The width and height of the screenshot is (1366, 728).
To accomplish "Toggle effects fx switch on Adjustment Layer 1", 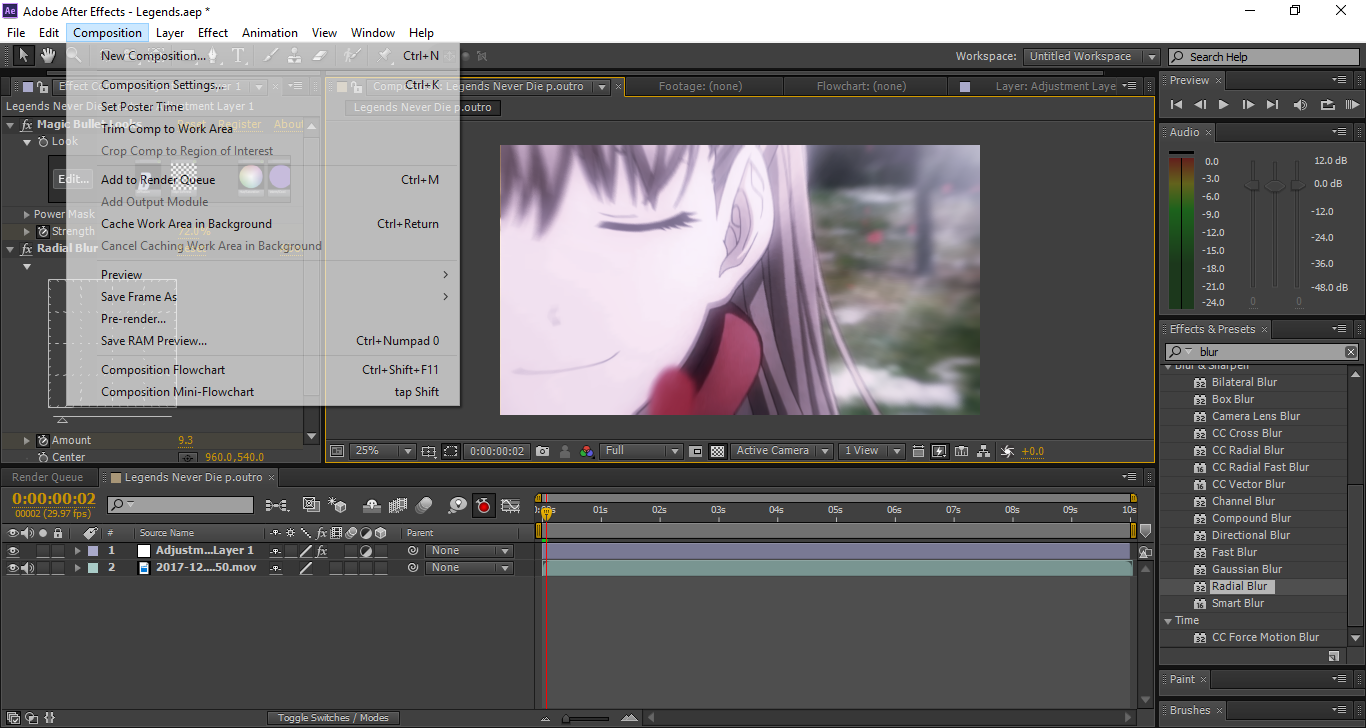I will click(x=321, y=551).
